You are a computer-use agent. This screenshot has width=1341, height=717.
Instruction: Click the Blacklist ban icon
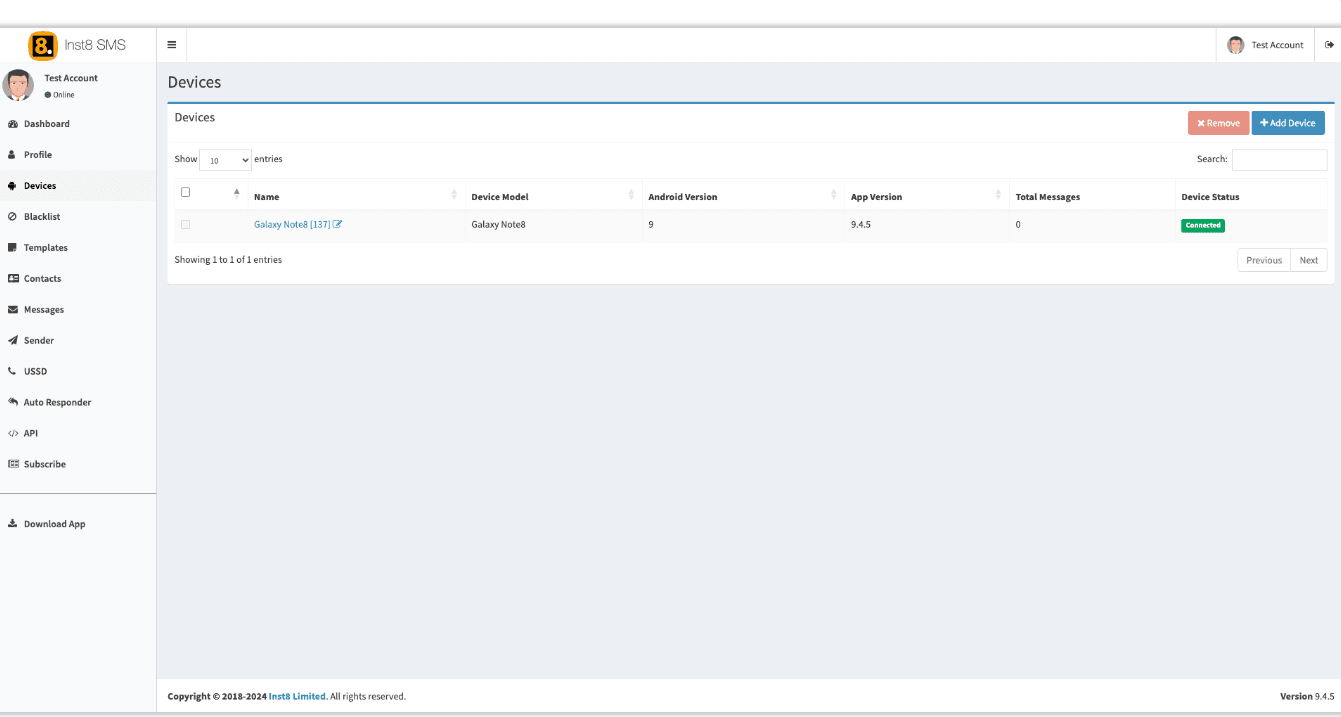13,217
